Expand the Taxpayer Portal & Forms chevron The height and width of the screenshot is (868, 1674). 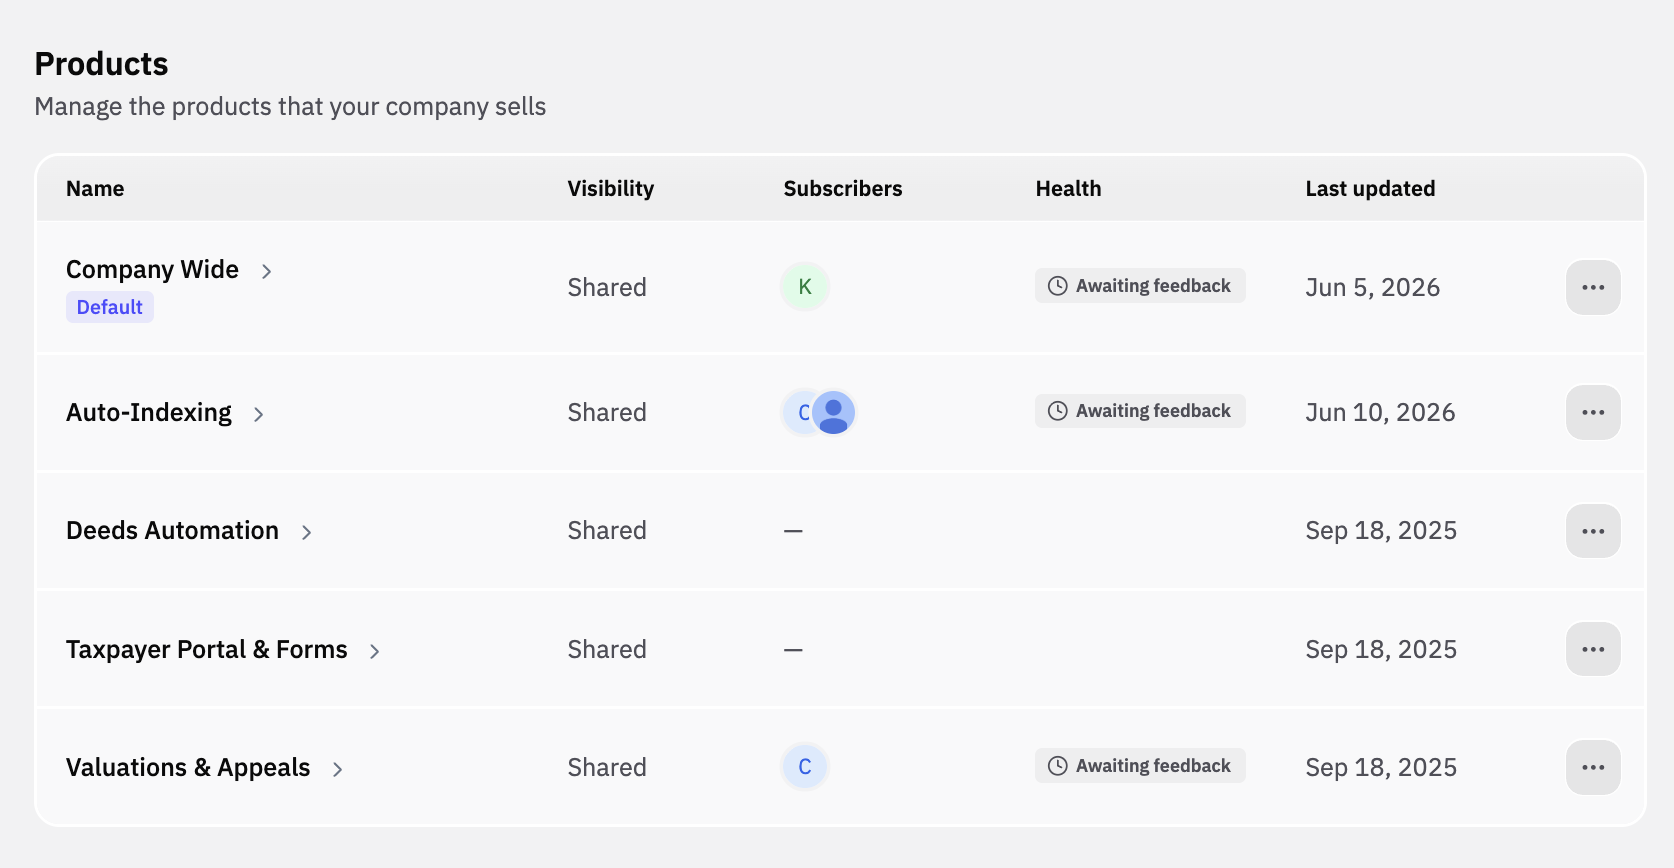point(374,651)
